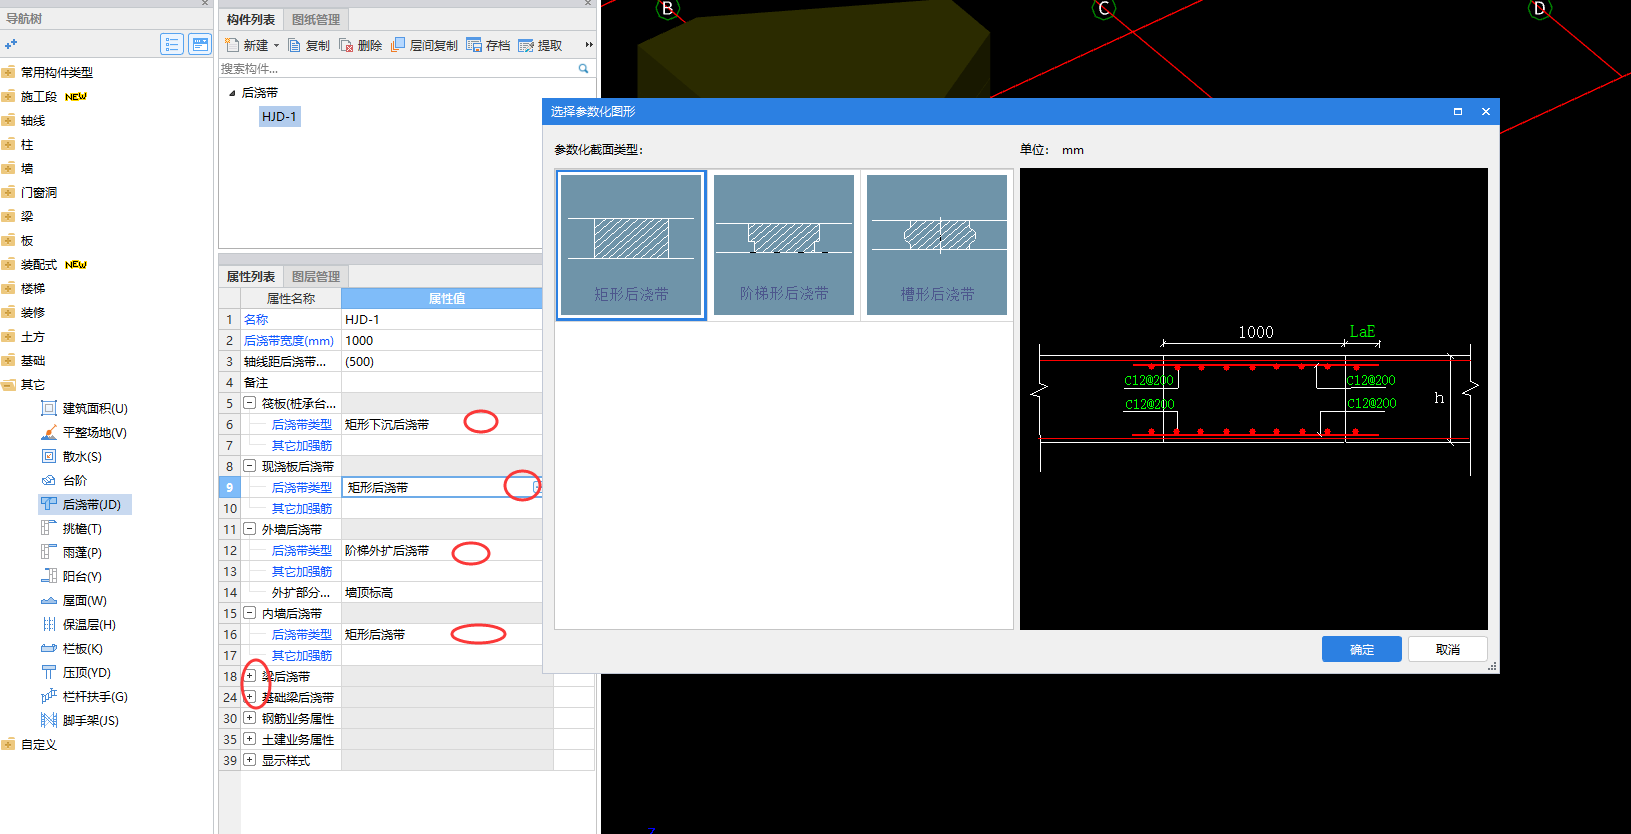Click 确定 button in the dialog

coord(1362,649)
